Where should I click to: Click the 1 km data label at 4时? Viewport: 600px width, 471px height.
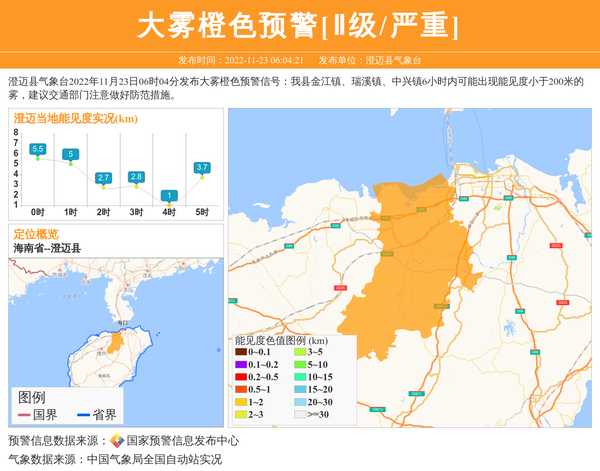(x=170, y=196)
